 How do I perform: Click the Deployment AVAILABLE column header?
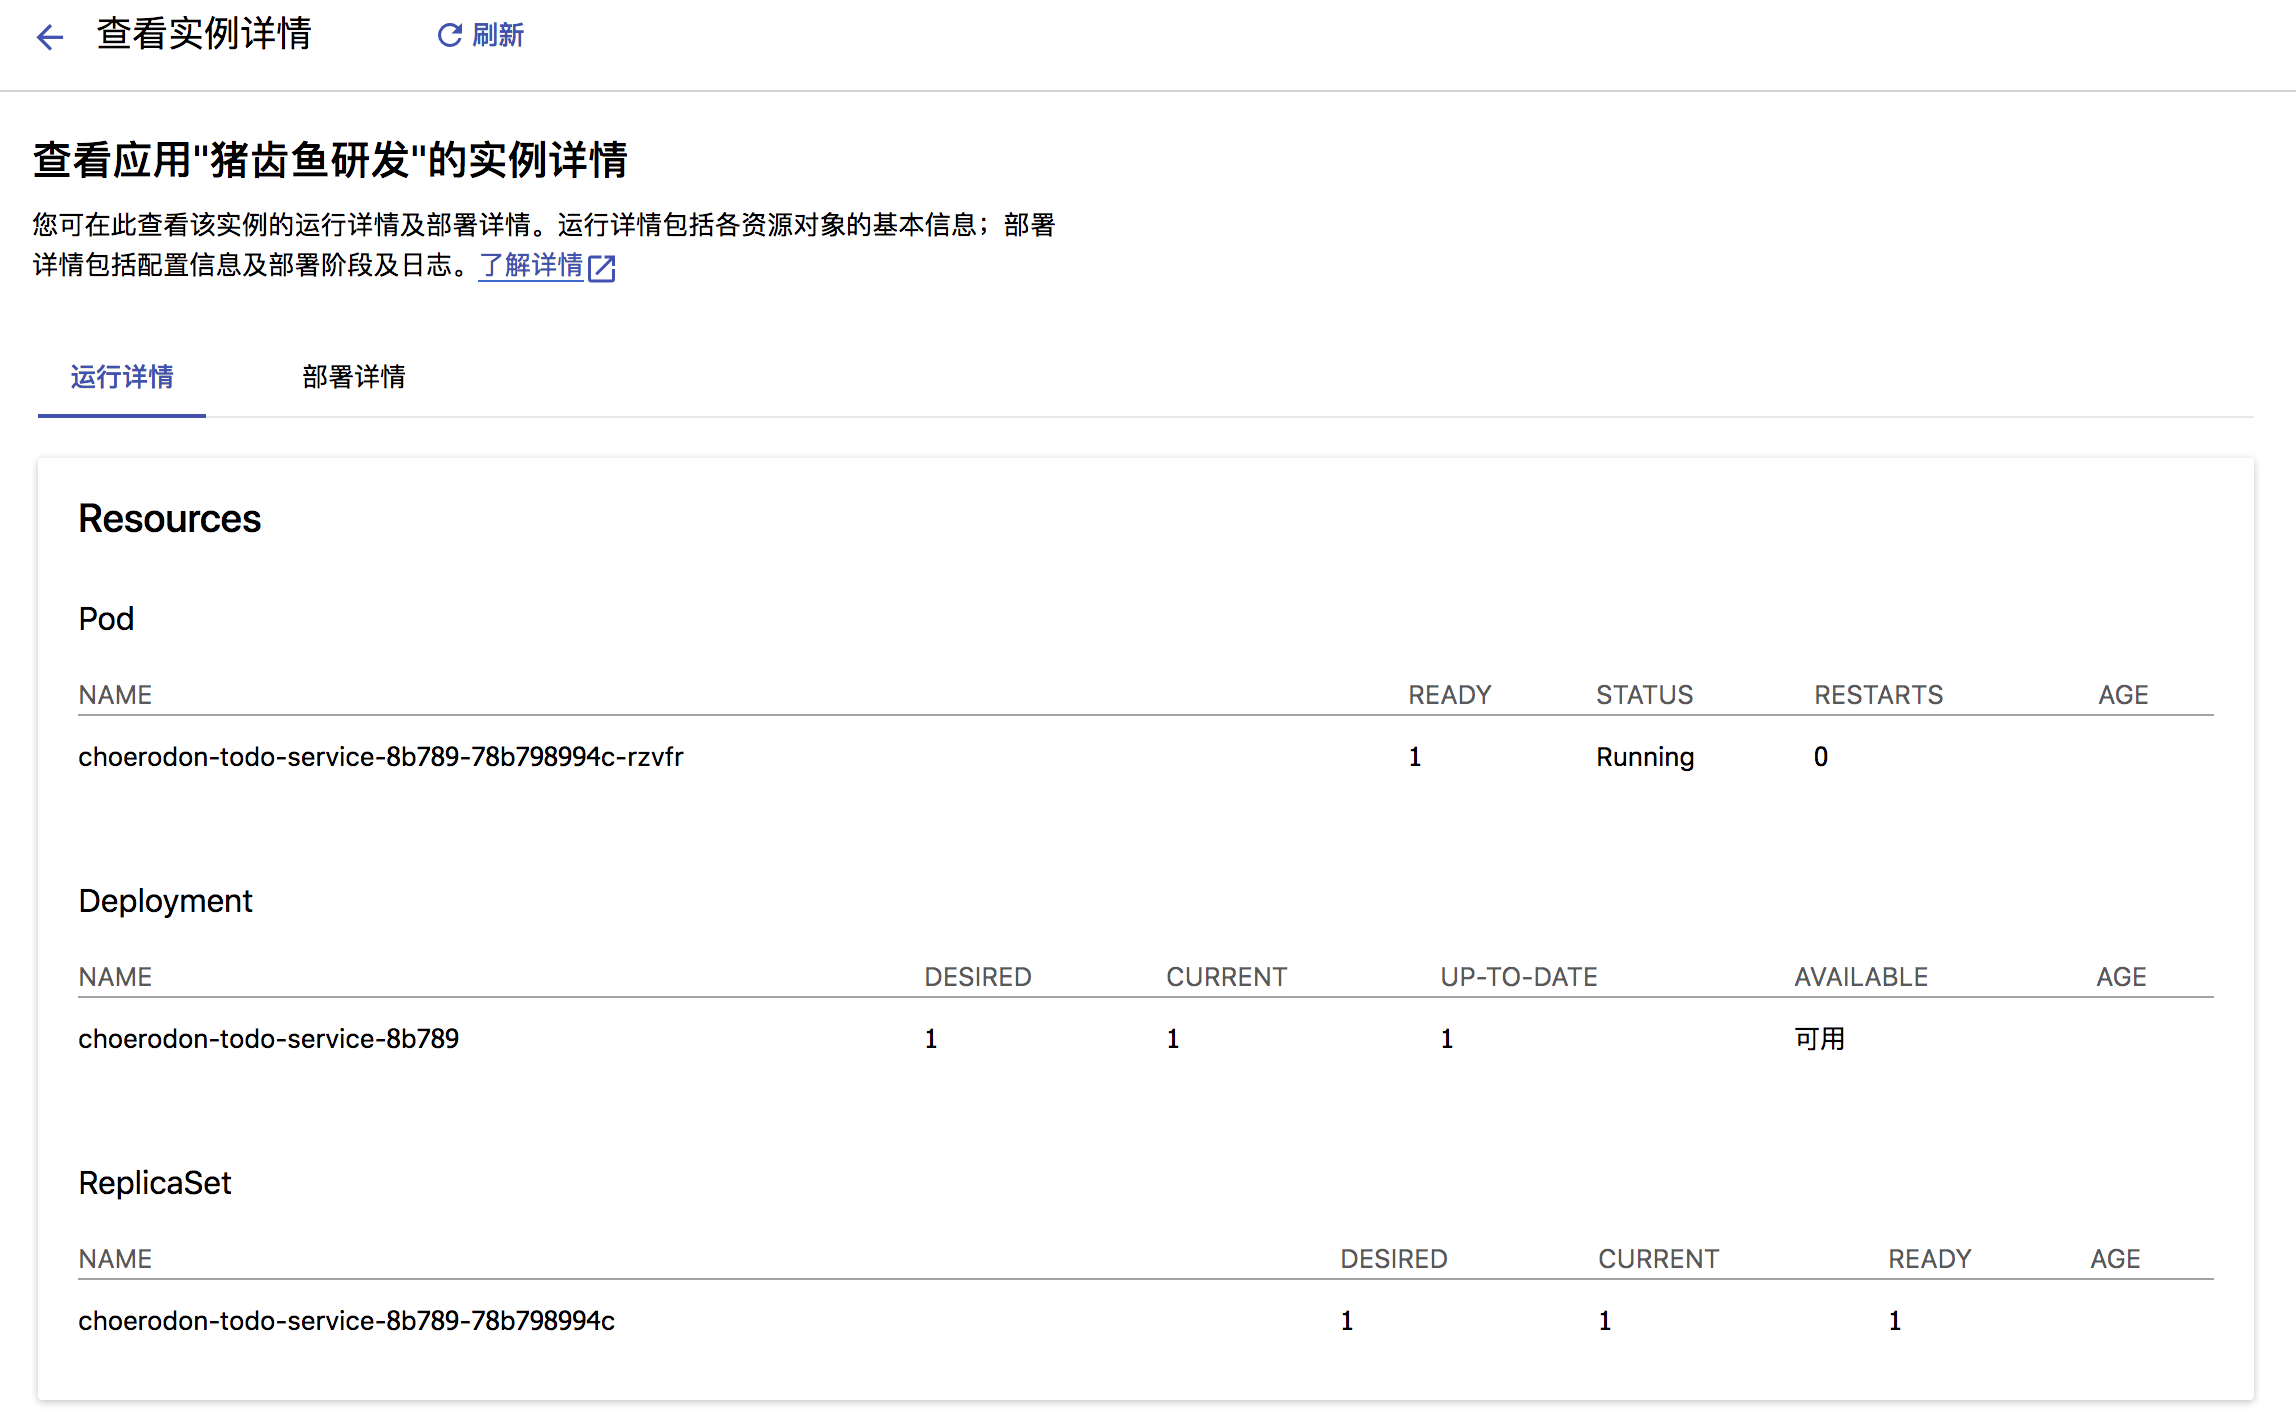click(x=1861, y=977)
